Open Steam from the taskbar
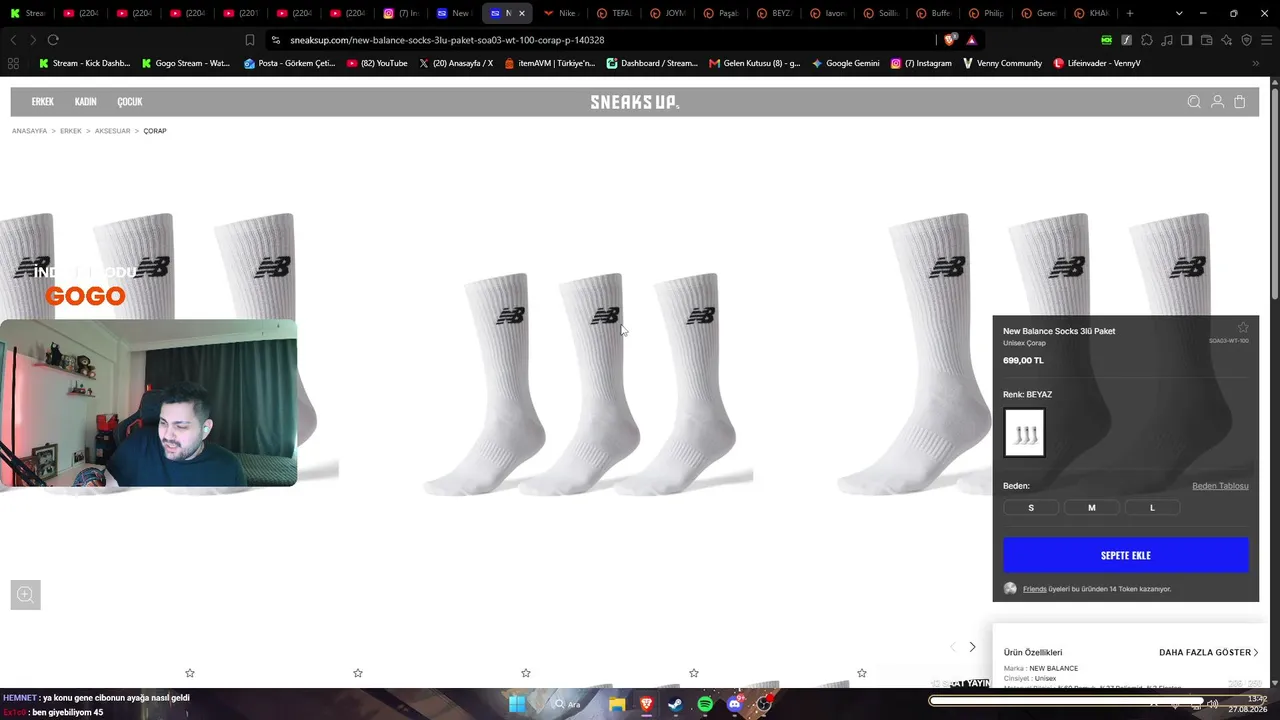 (x=675, y=704)
